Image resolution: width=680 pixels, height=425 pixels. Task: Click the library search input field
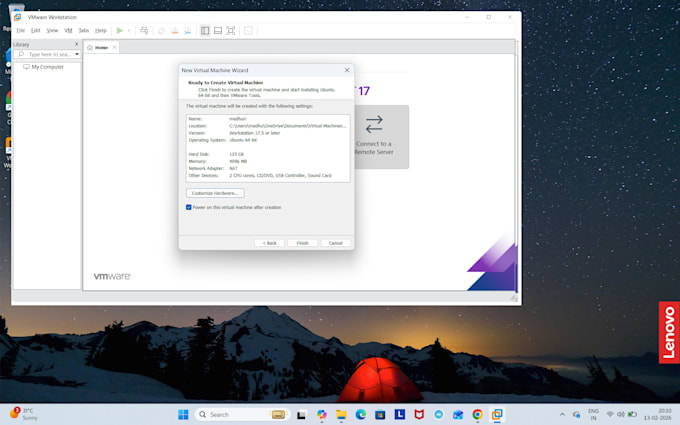tap(46, 54)
